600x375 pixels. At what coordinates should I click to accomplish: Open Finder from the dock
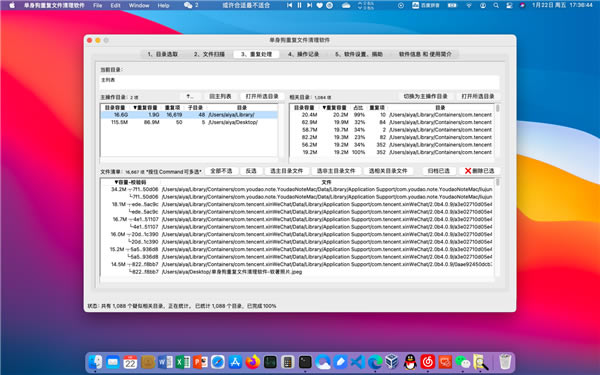pyautogui.click(x=95, y=362)
